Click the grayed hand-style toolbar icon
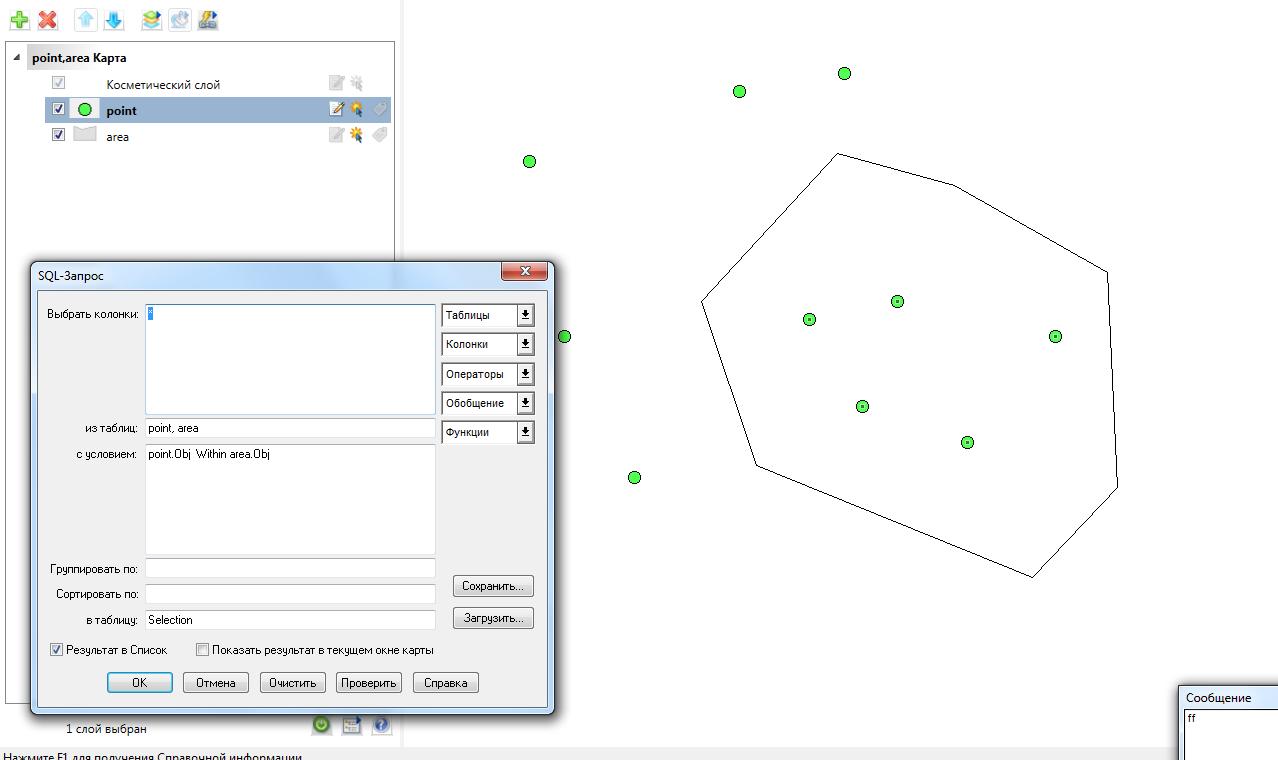The image size is (1278, 760). [x=179, y=19]
